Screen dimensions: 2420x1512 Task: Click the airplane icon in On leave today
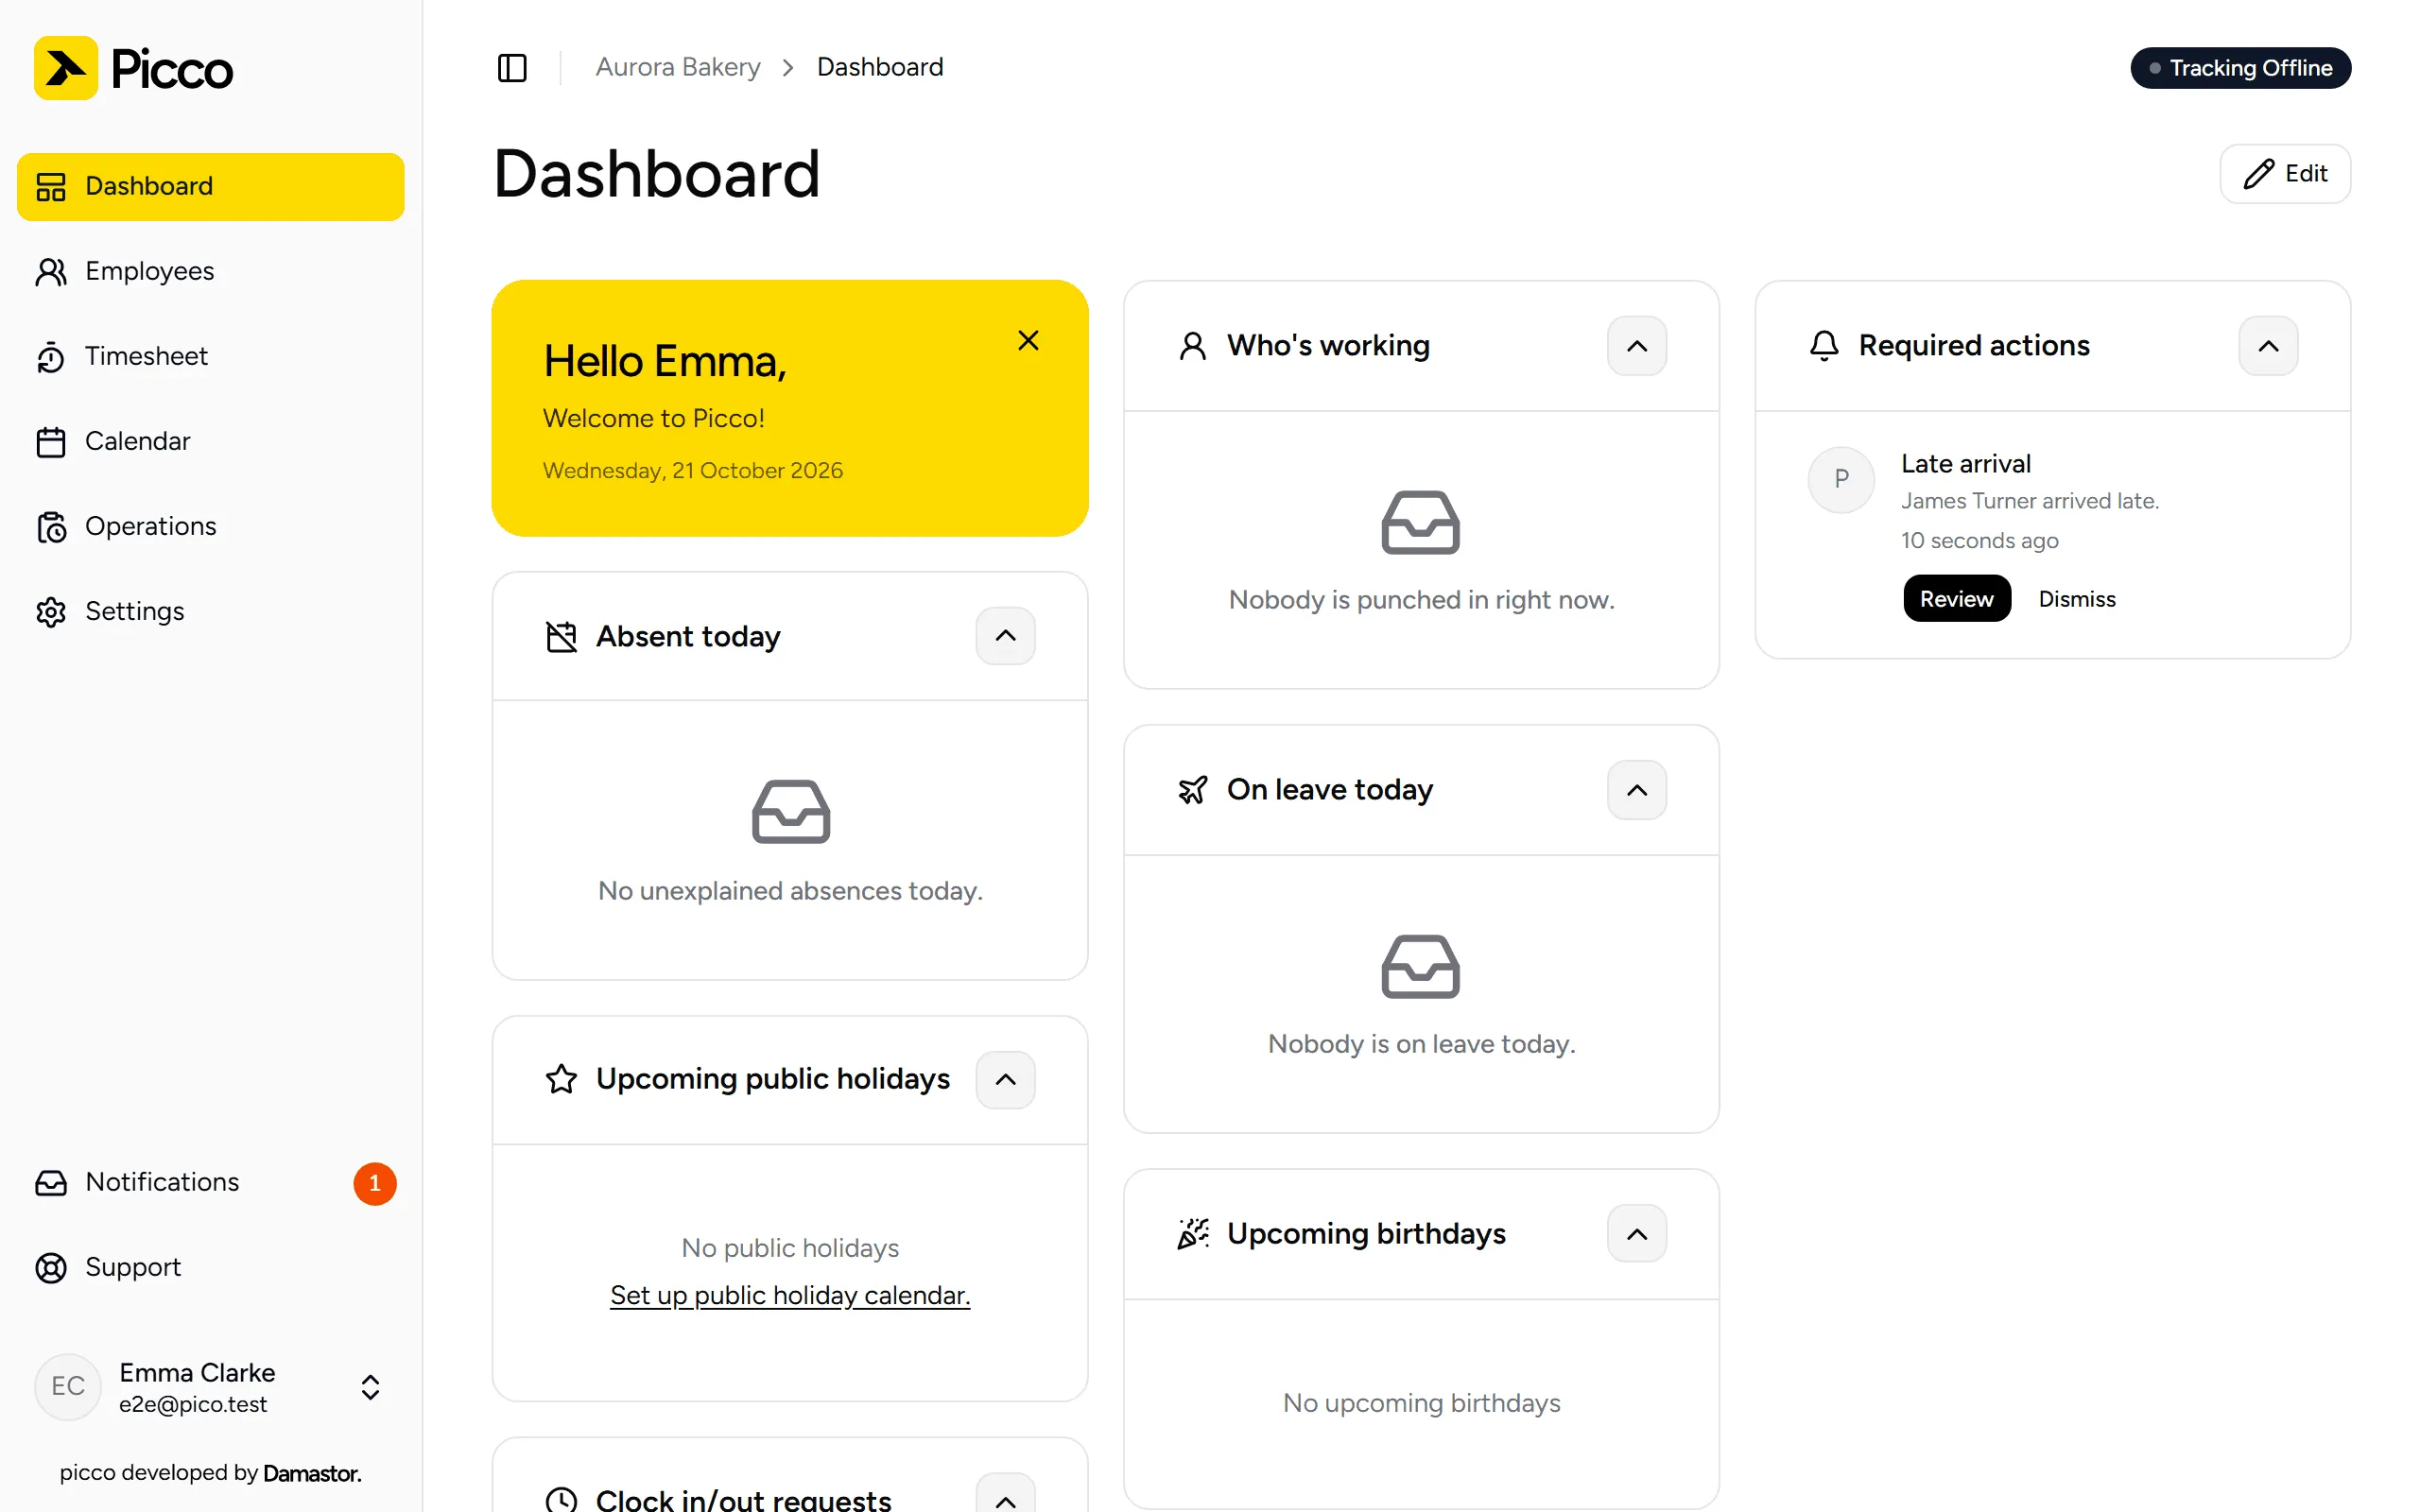coord(1193,790)
